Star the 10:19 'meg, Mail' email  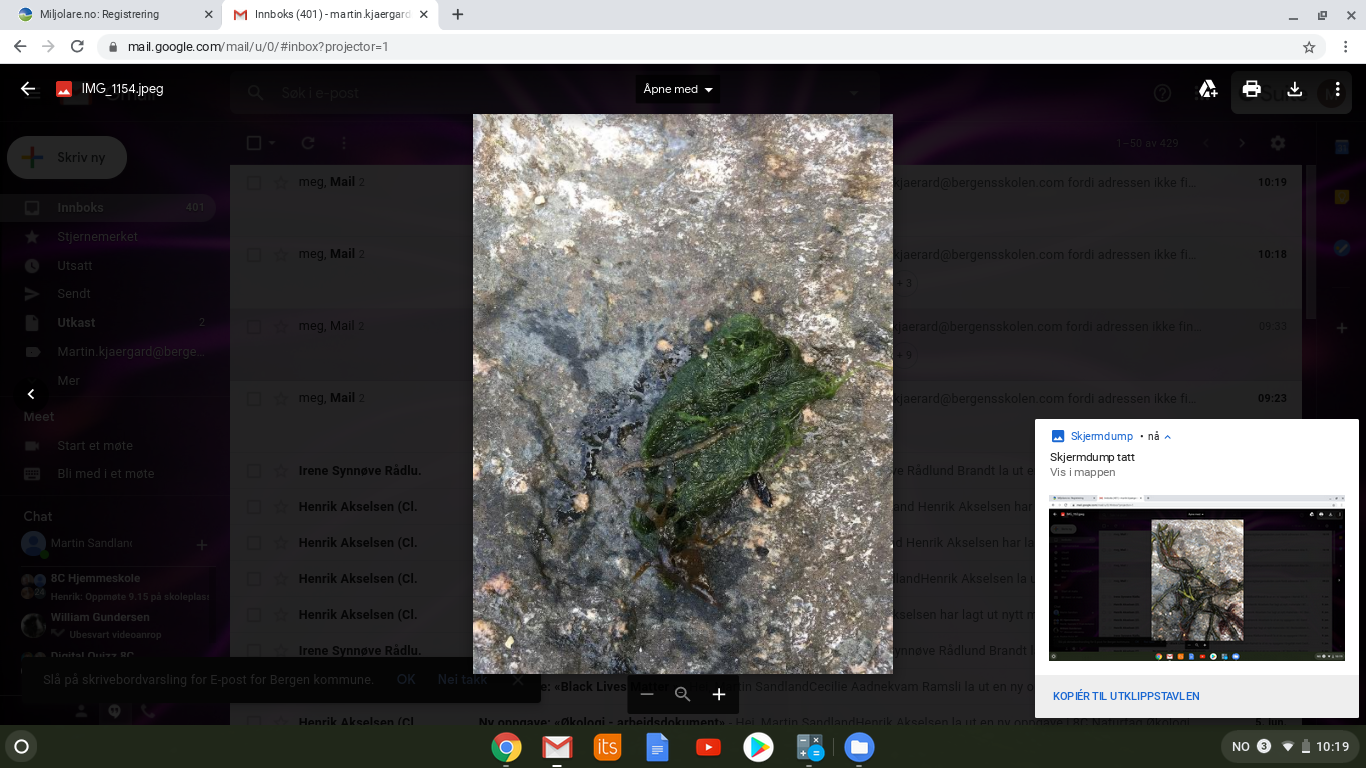281,183
